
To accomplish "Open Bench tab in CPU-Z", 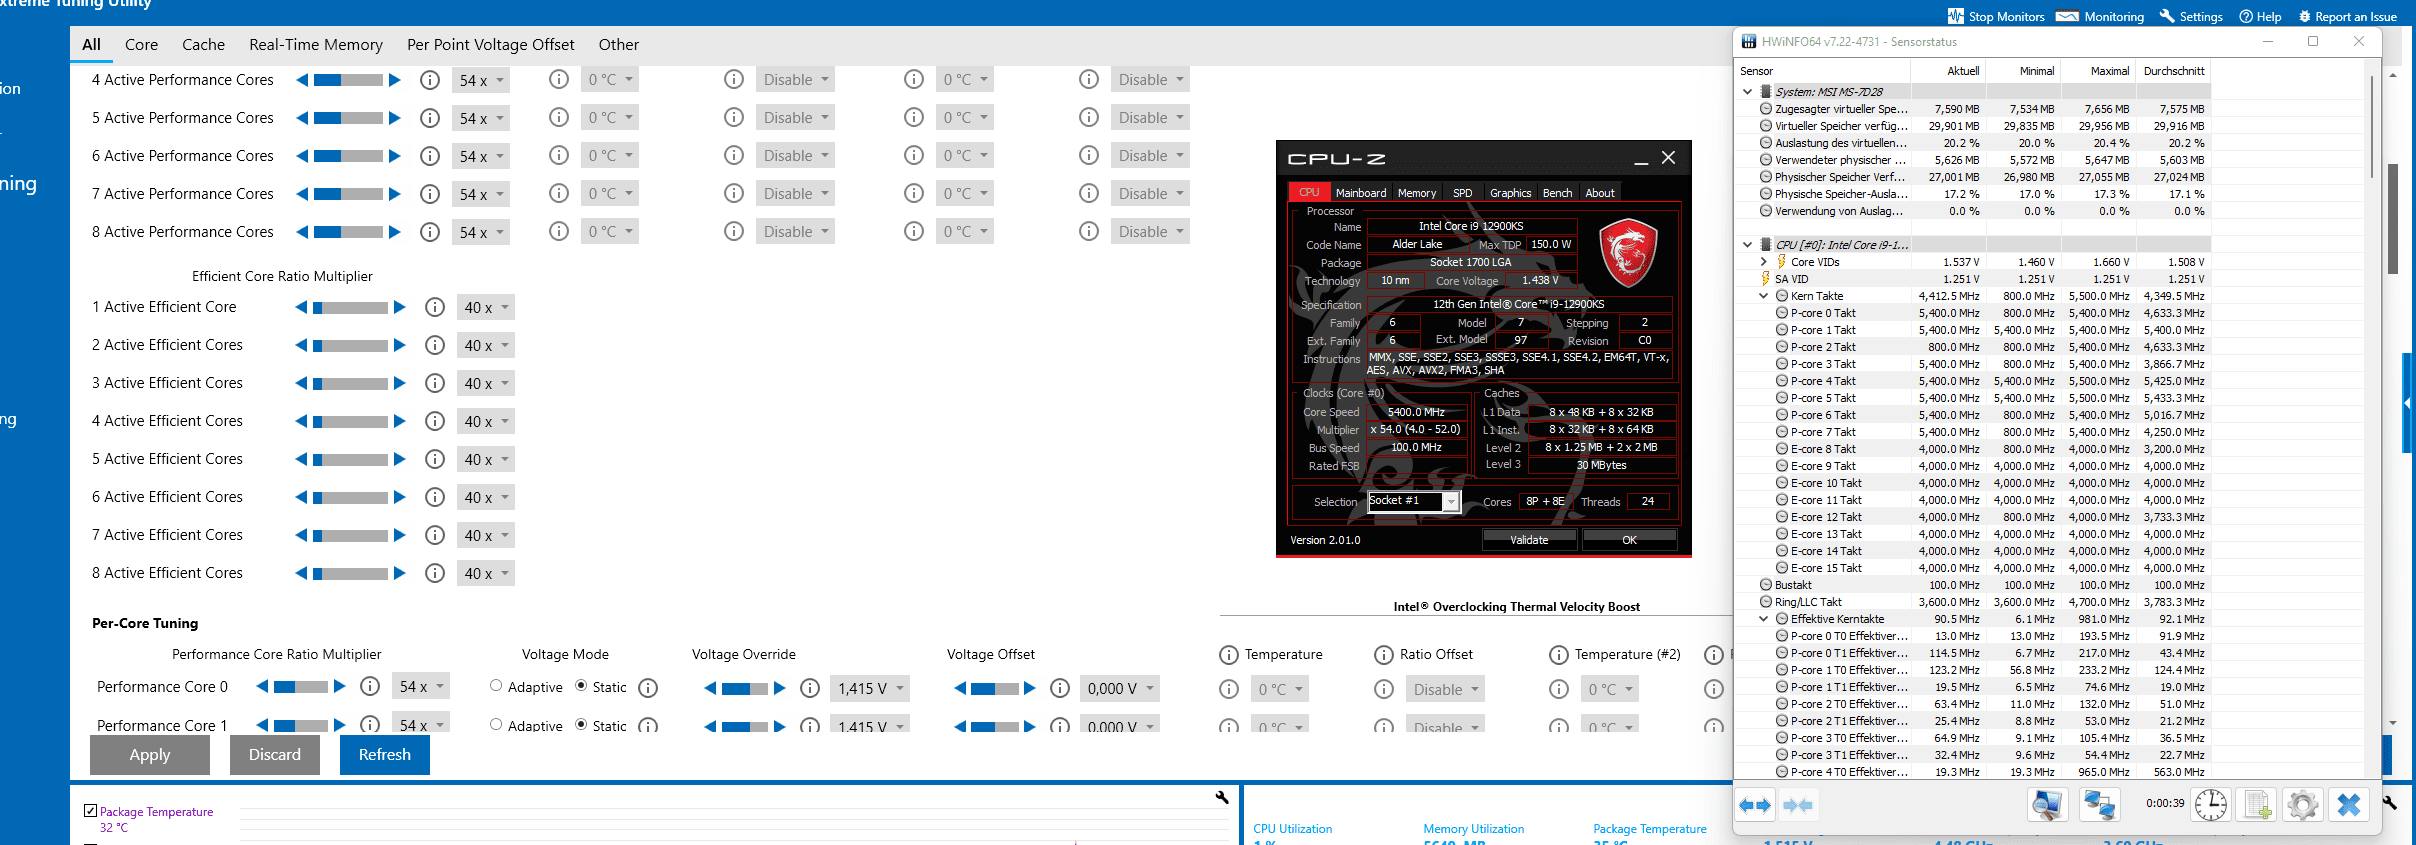I will coord(1557,193).
